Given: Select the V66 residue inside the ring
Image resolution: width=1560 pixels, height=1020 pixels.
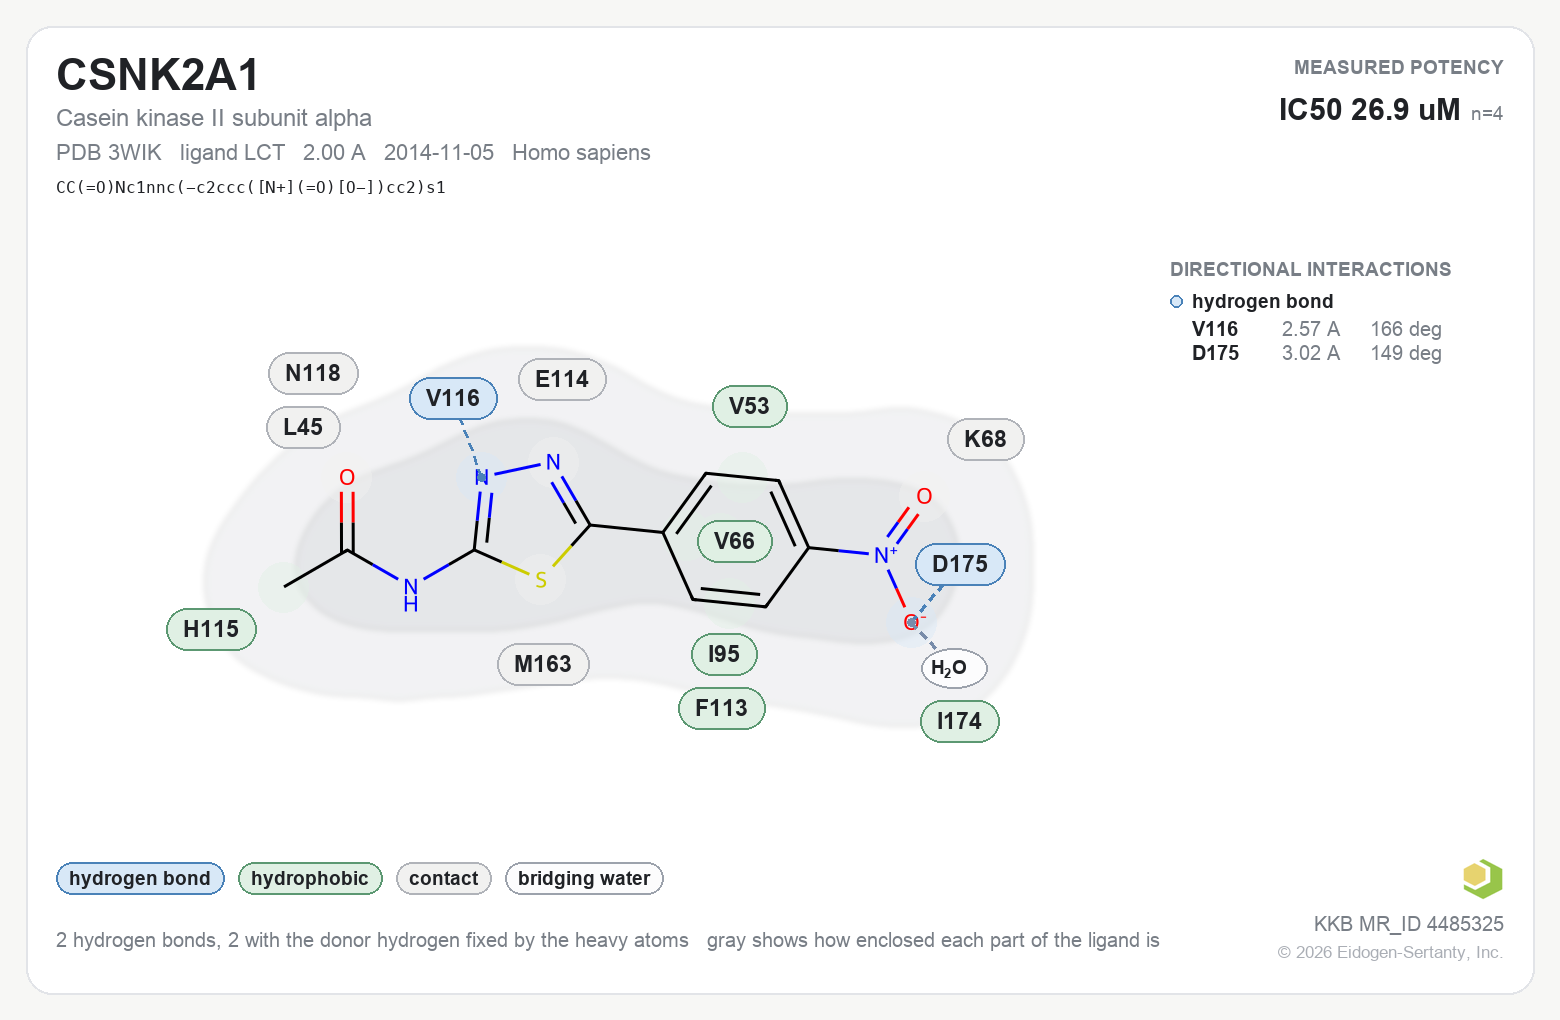Looking at the screenshot, I should (x=734, y=541).
